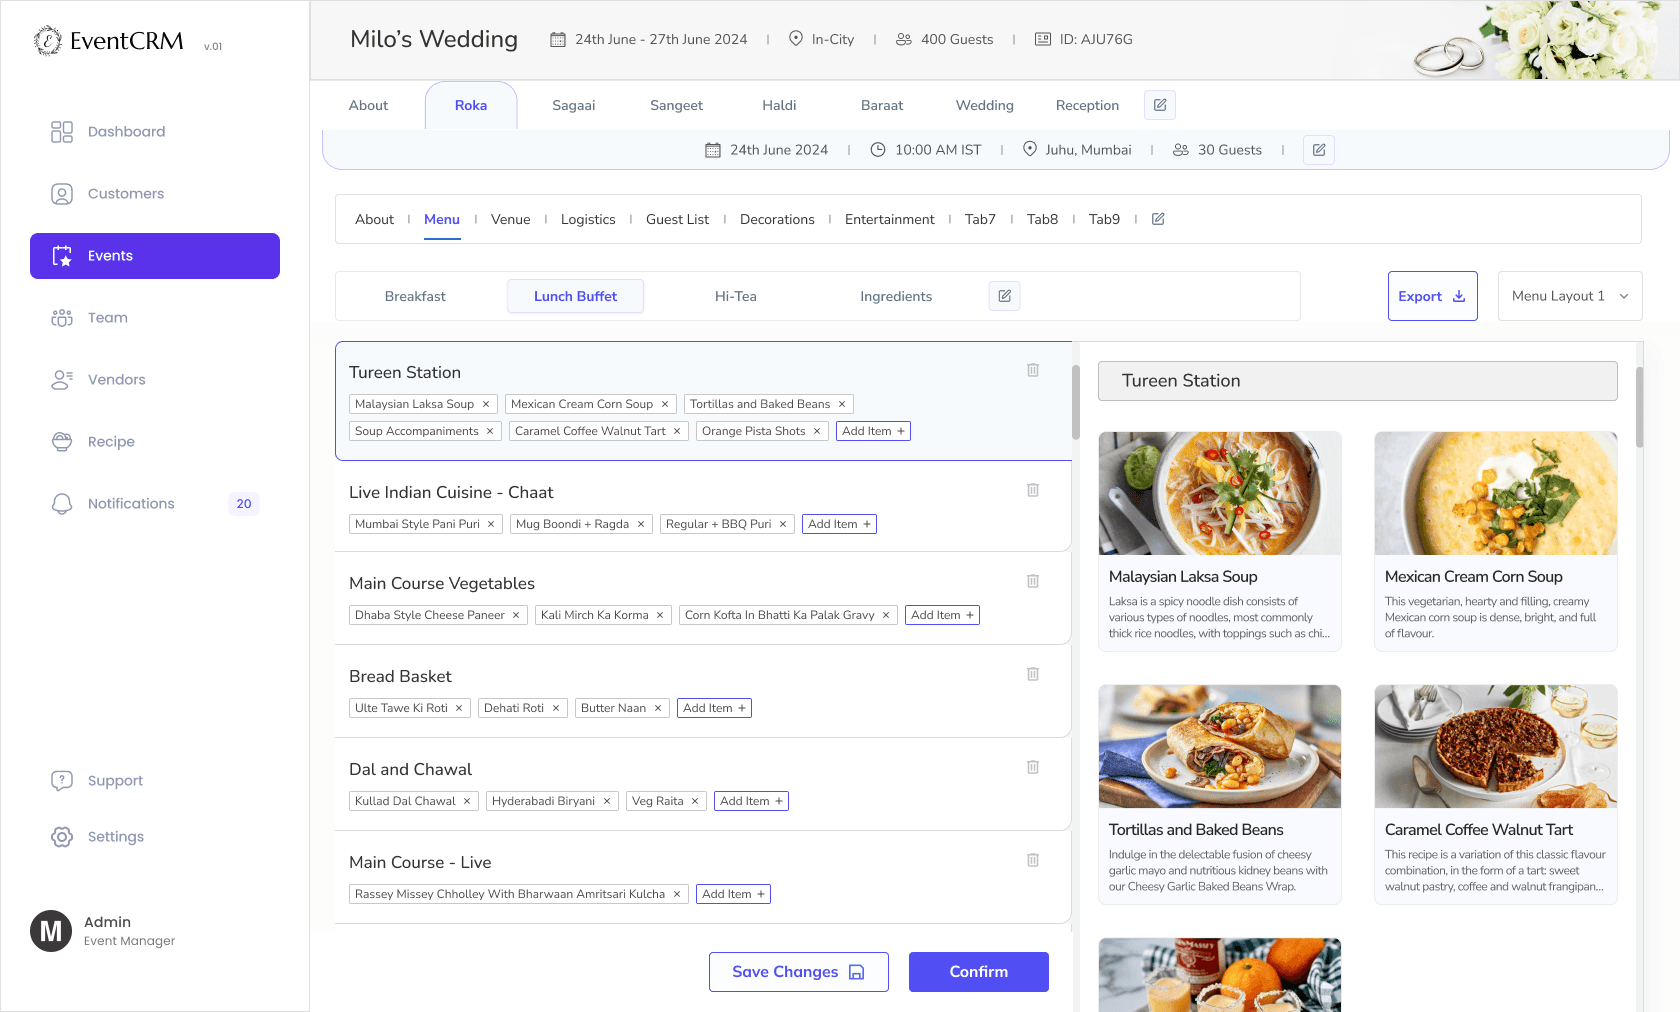Image resolution: width=1680 pixels, height=1012 pixels.
Task: Select the Venue section tab
Action: tap(511, 219)
